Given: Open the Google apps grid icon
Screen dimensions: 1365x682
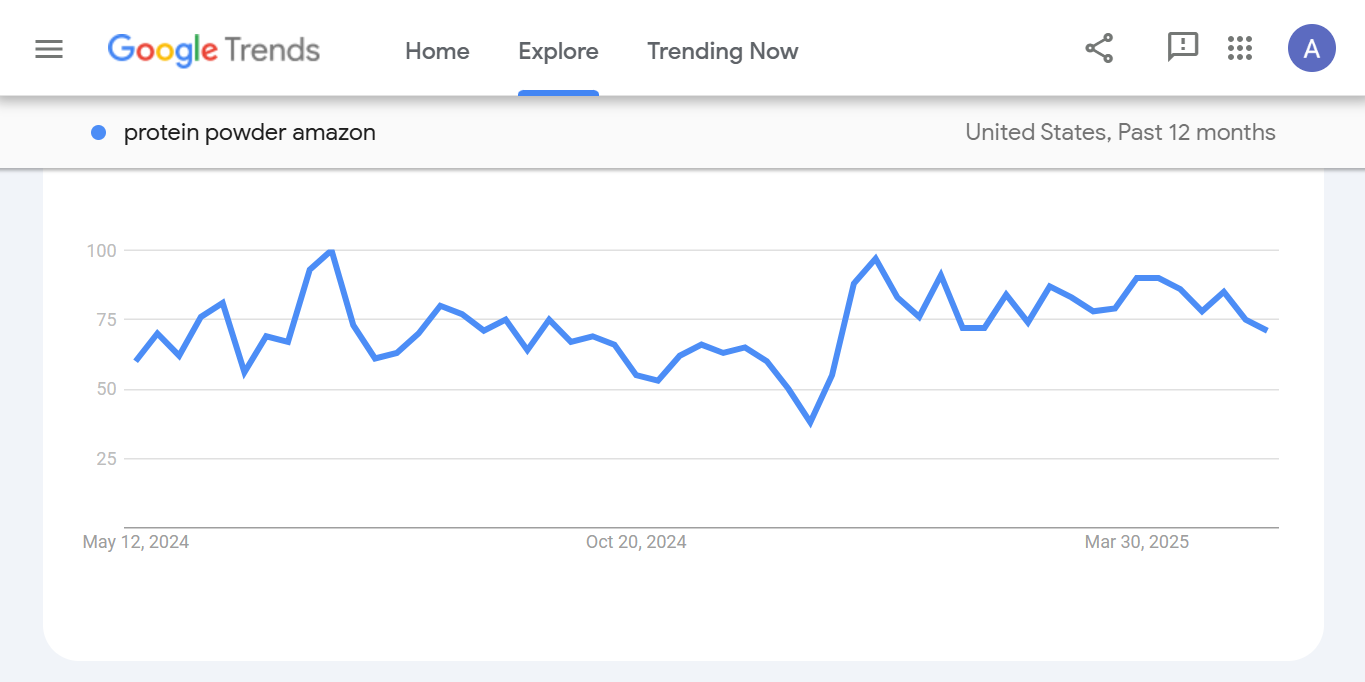Looking at the screenshot, I should (1240, 47).
